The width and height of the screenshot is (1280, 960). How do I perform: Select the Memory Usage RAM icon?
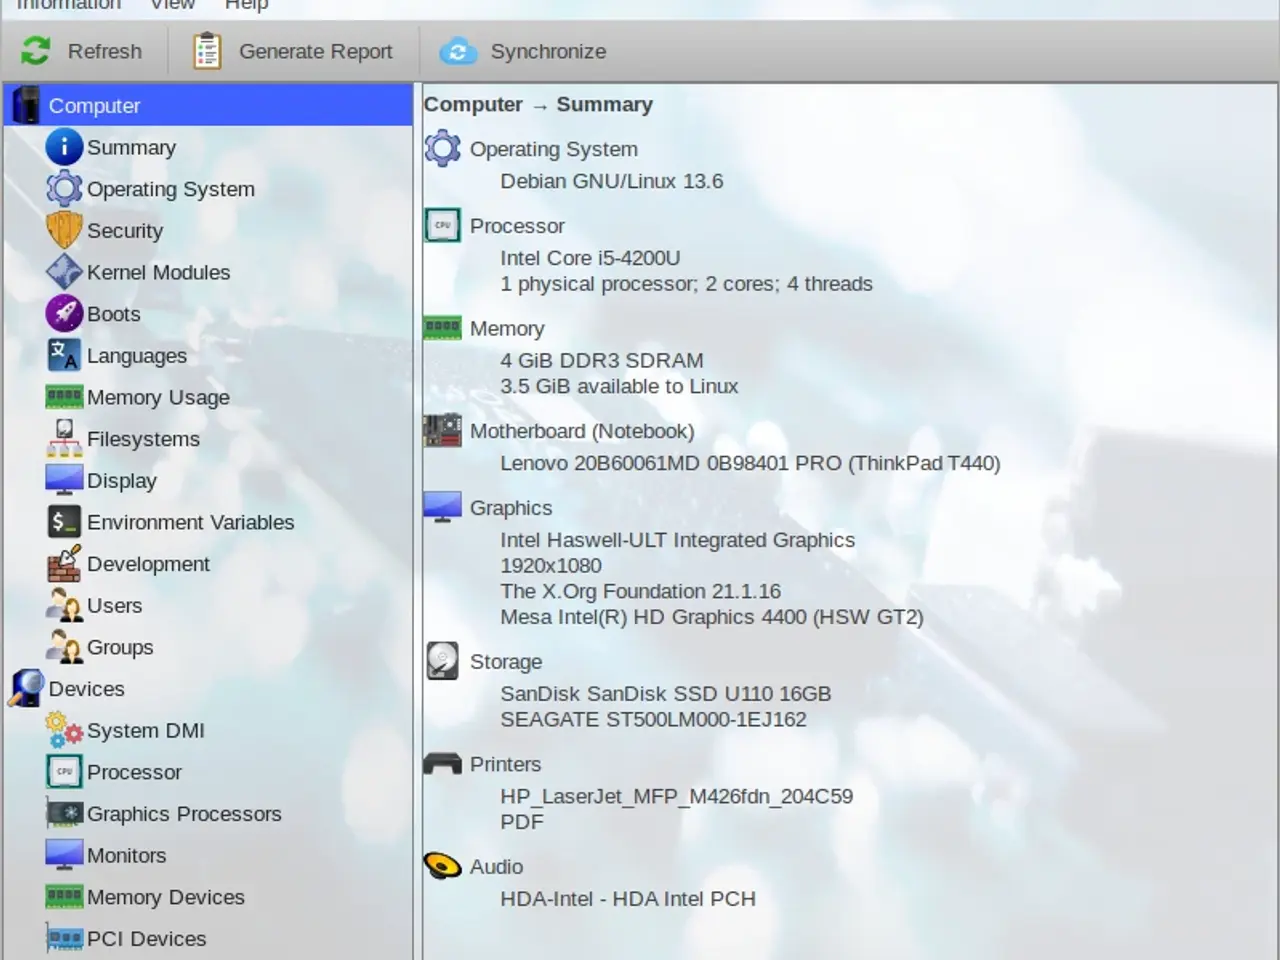[64, 397]
